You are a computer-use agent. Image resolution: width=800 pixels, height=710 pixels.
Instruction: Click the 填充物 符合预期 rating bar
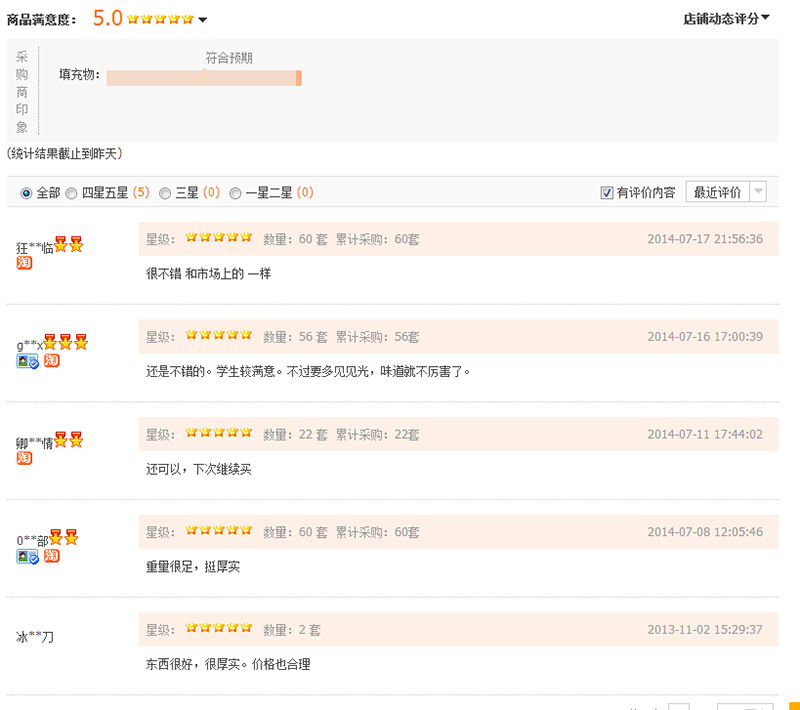pos(204,78)
